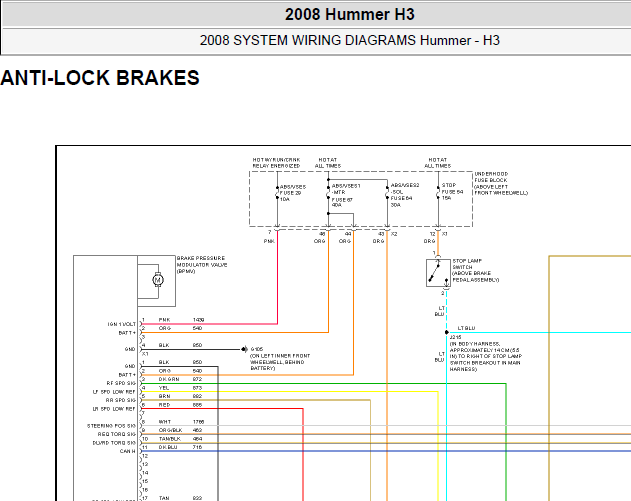Click the motor symbol inside the BPMV box
The image size is (631, 501).
pyautogui.click(x=158, y=280)
